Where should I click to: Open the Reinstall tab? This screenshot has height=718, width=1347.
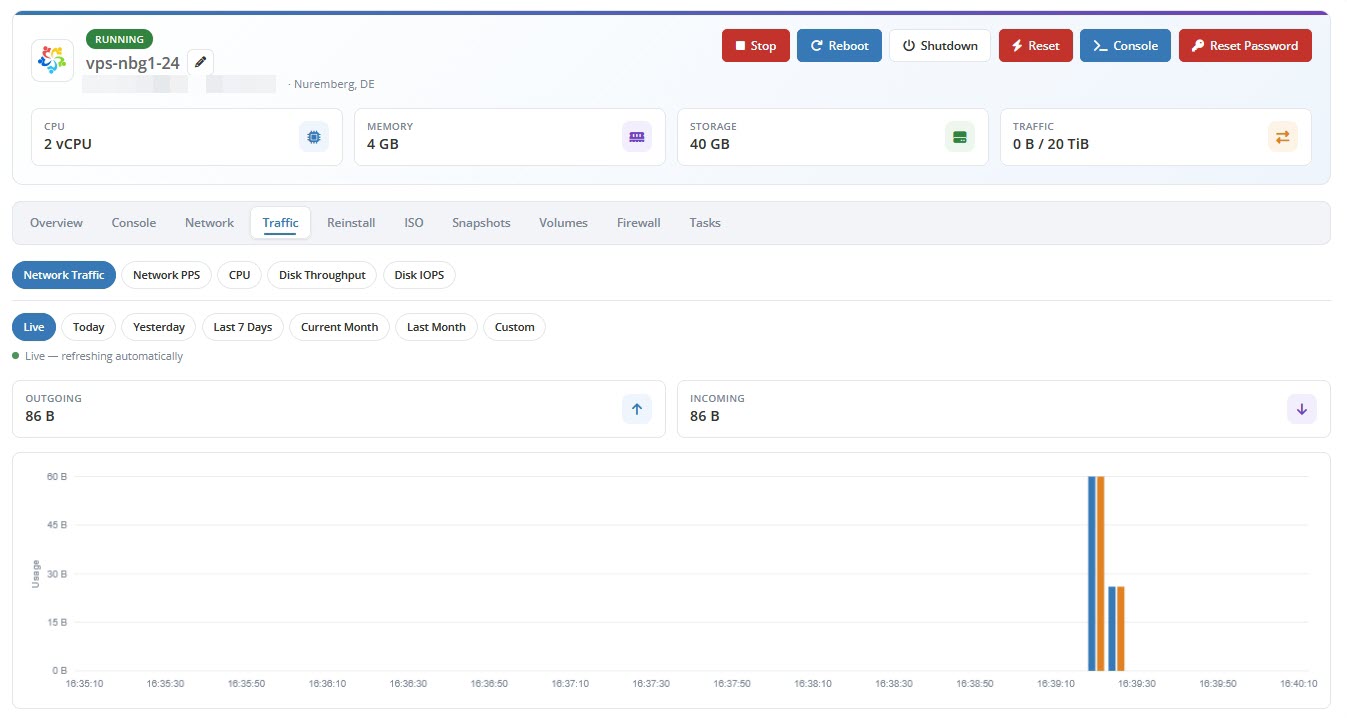tap(351, 223)
